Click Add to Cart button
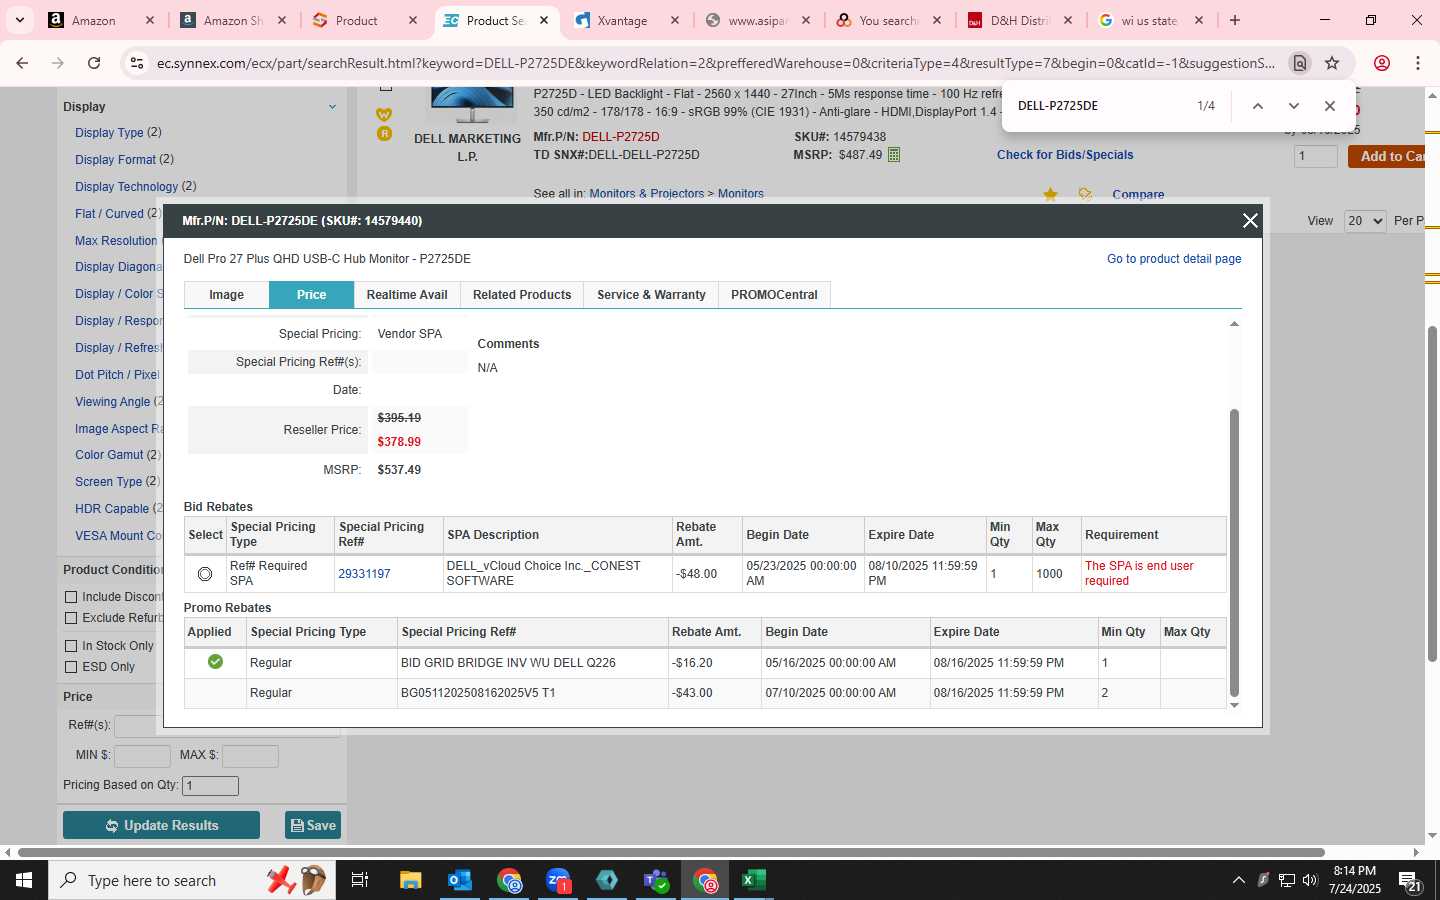The width and height of the screenshot is (1440, 900). [1387, 156]
